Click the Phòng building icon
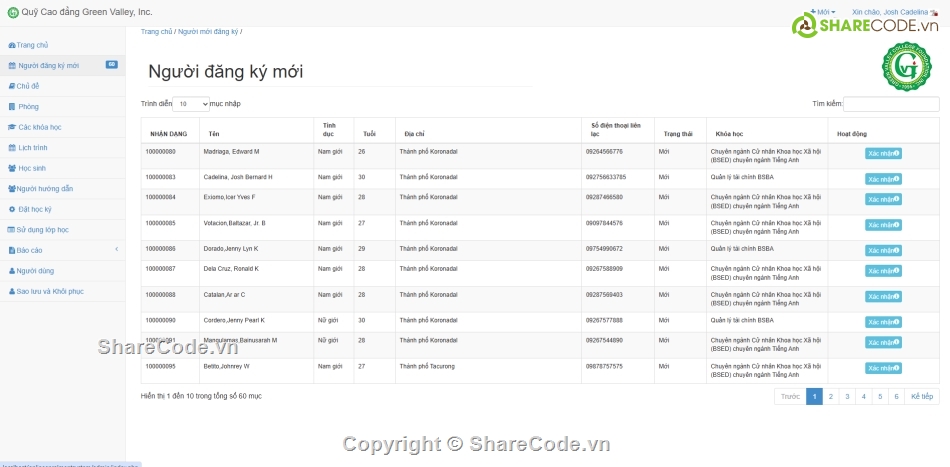This screenshot has width=950, height=467. click(x=12, y=106)
